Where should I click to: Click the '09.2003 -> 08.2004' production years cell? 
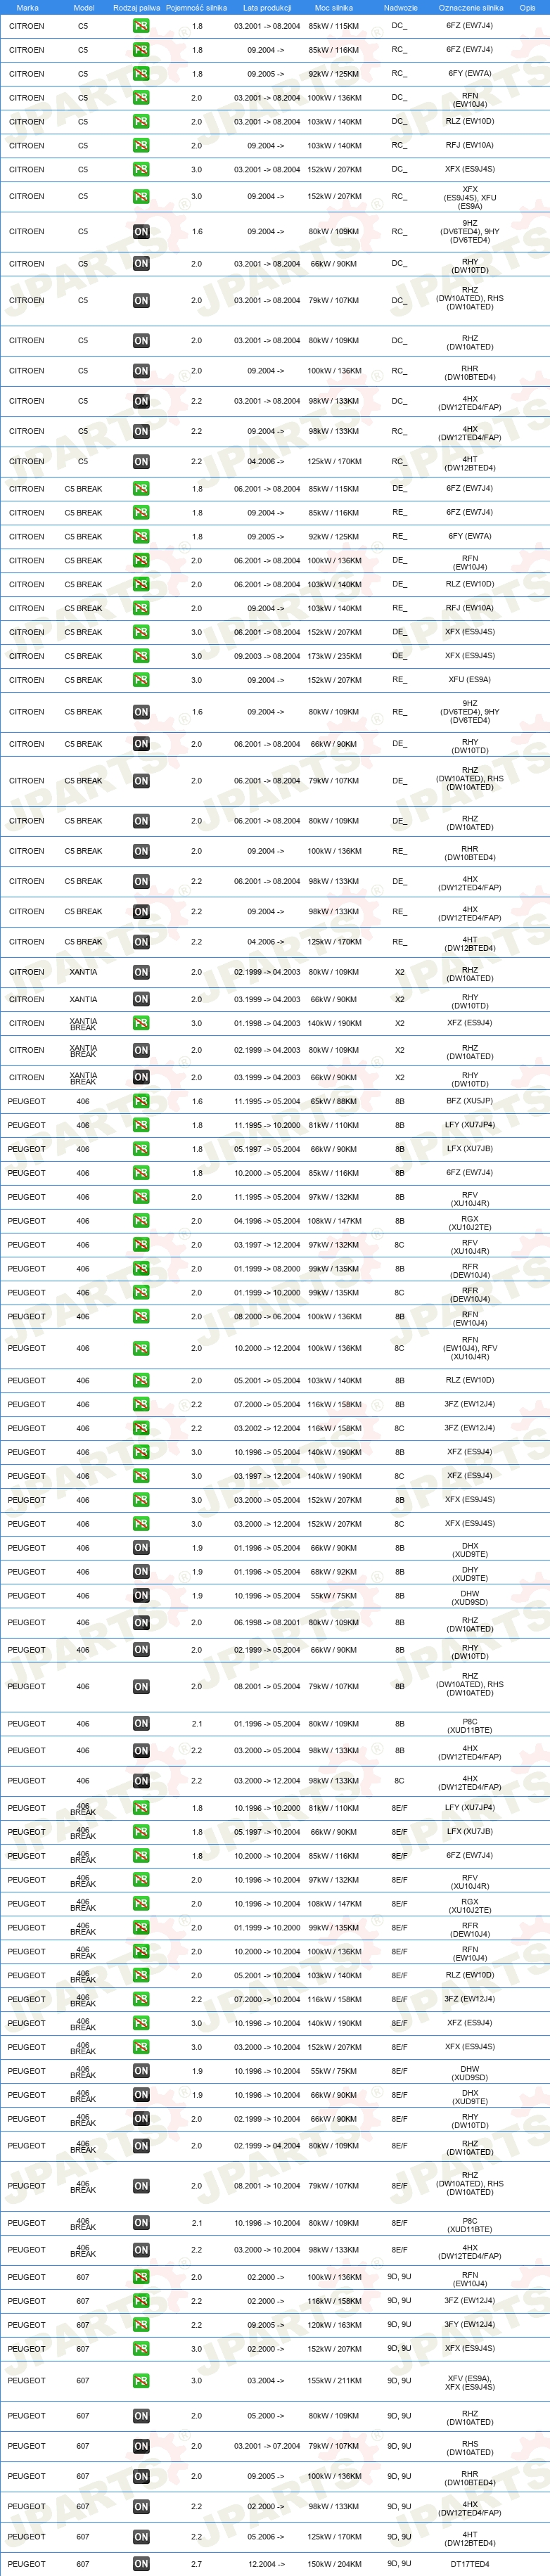point(267,656)
